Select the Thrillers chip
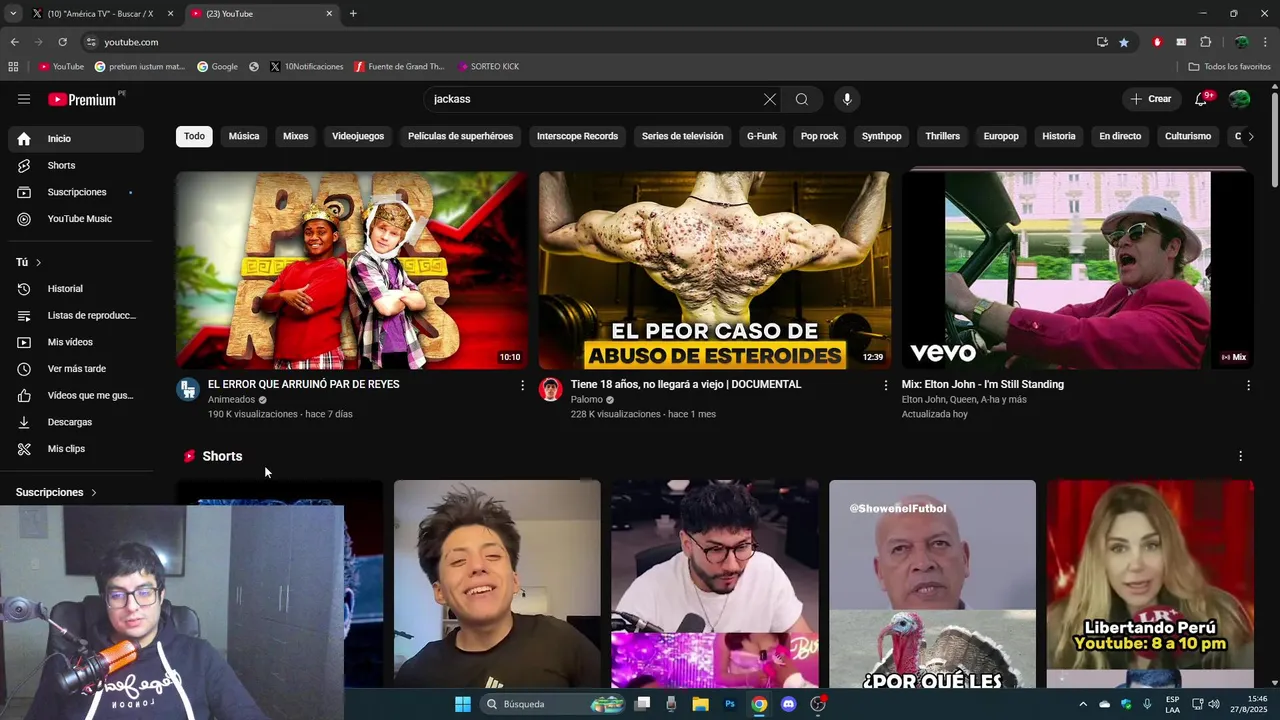1280x720 pixels. [942, 136]
